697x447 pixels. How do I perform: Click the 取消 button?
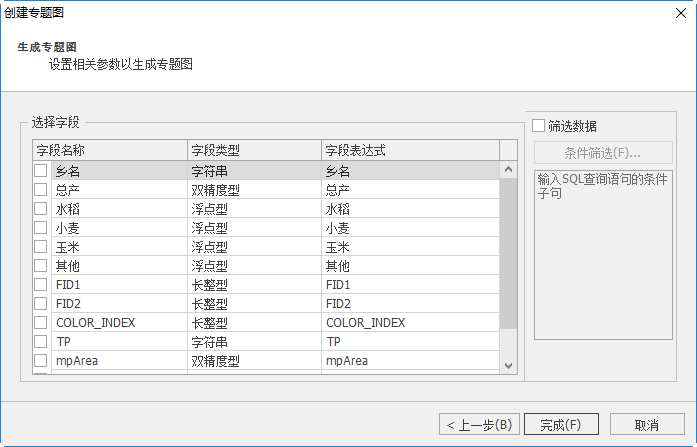pyautogui.click(x=647, y=424)
